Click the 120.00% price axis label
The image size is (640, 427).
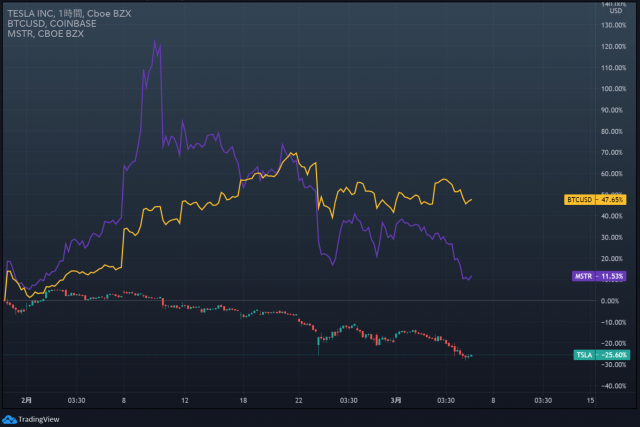click(x=613, y=47)
